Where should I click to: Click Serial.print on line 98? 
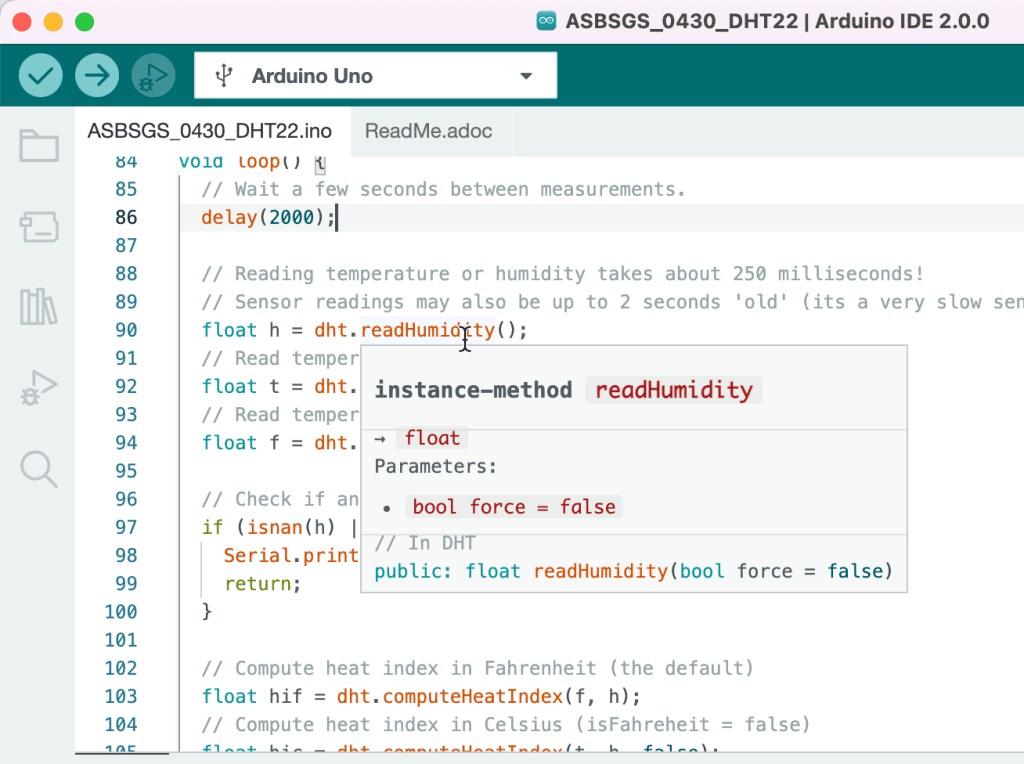[291, 556]
